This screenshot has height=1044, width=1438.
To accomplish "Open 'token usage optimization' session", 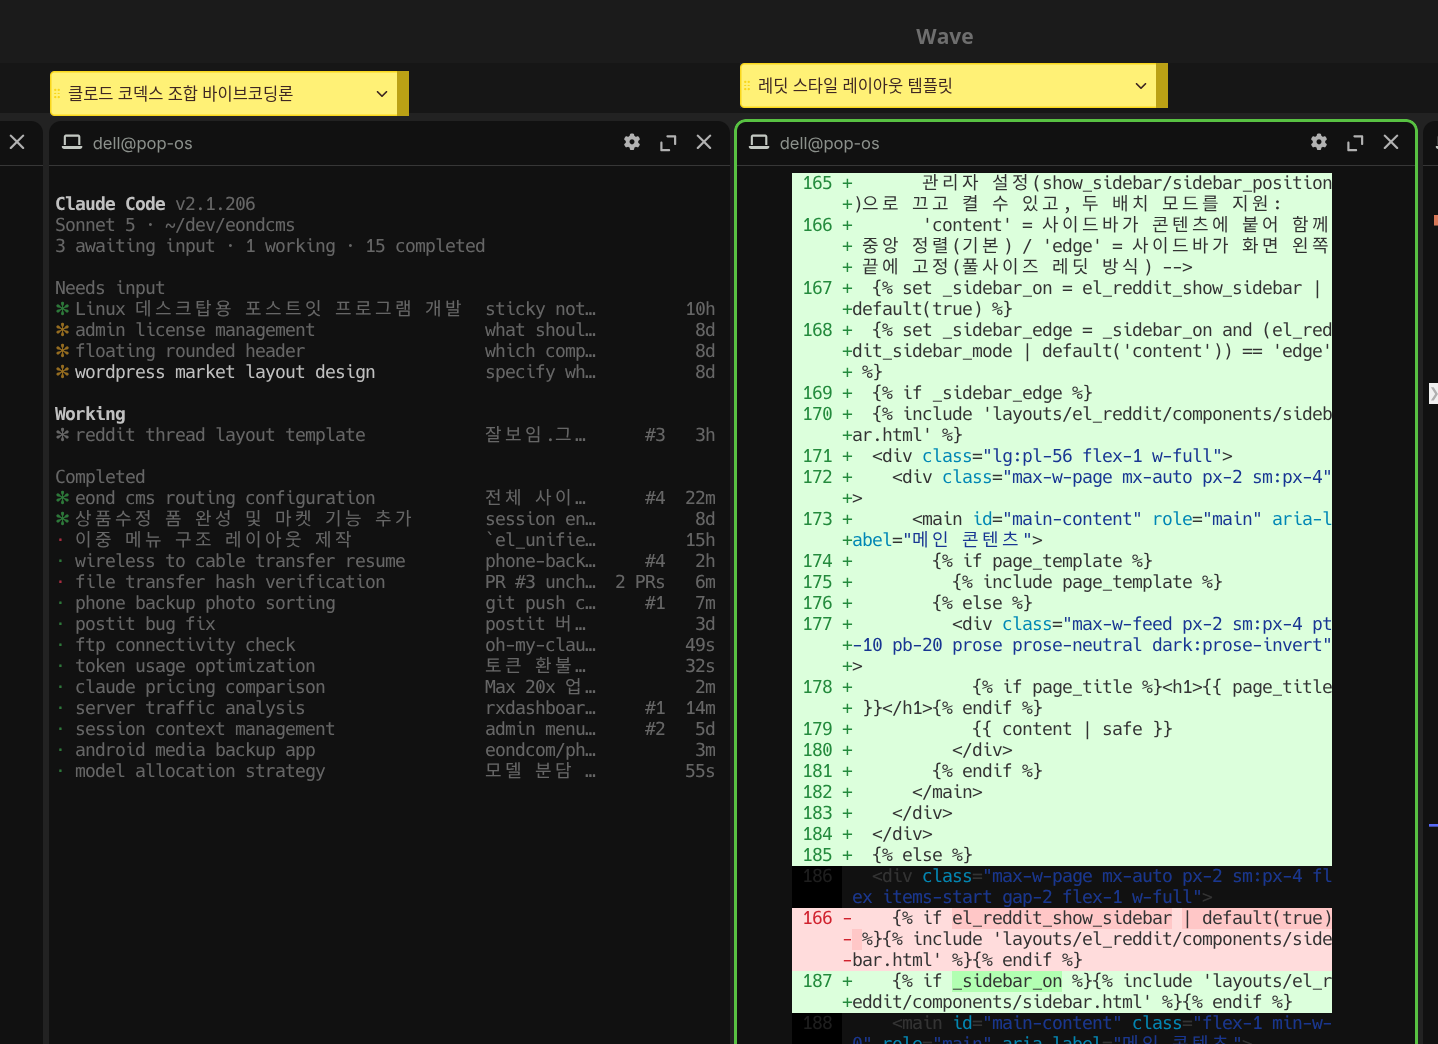I will pyautogui.click(x=385, y=666).
